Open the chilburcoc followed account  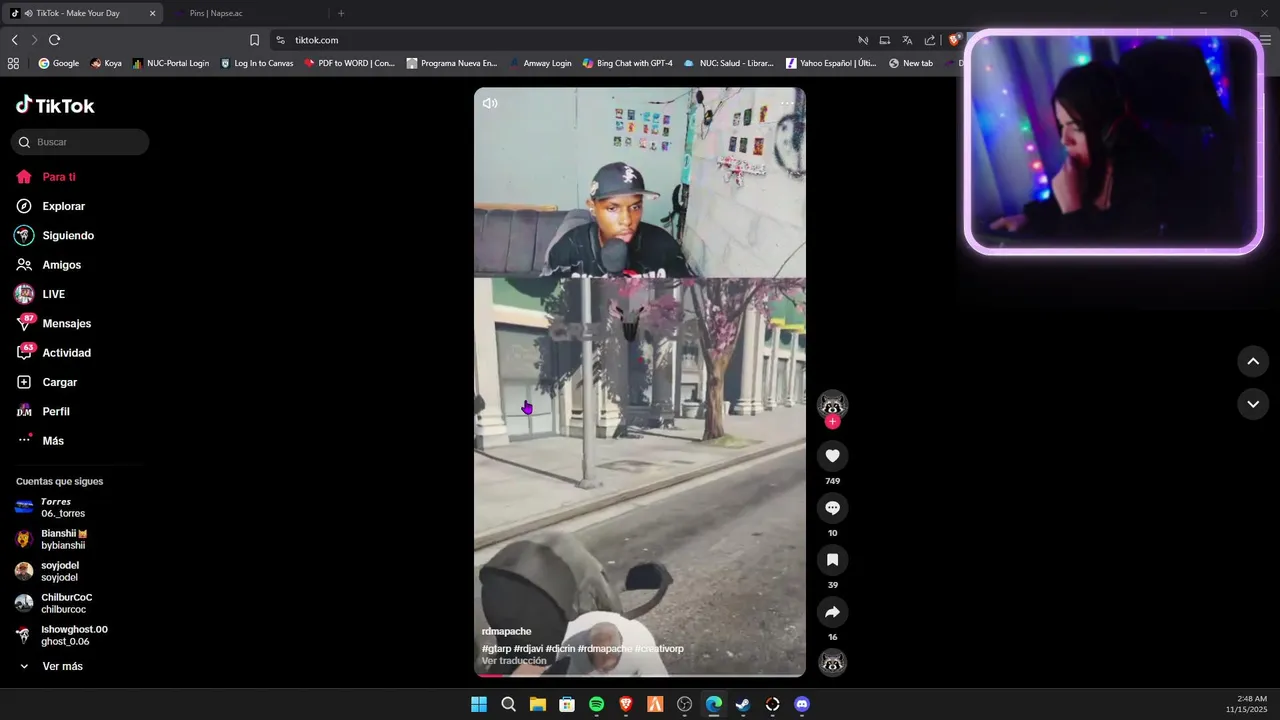pyautogui.click(x=64, y=603)
